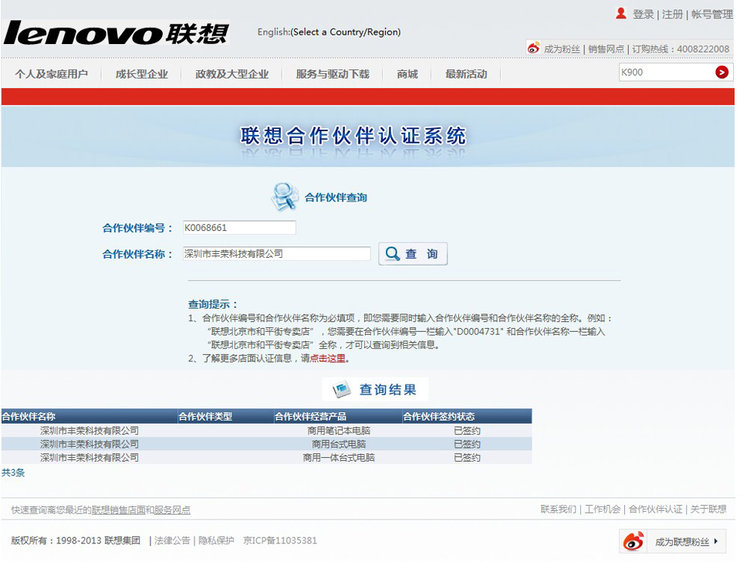
Task: Open the 关于联想 footer link
Action: [x=708, y=509]
